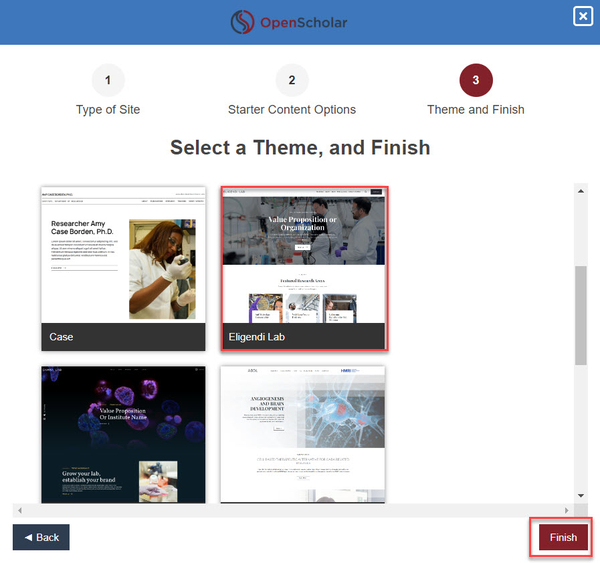Go back with the Back button

click(41, 537)
